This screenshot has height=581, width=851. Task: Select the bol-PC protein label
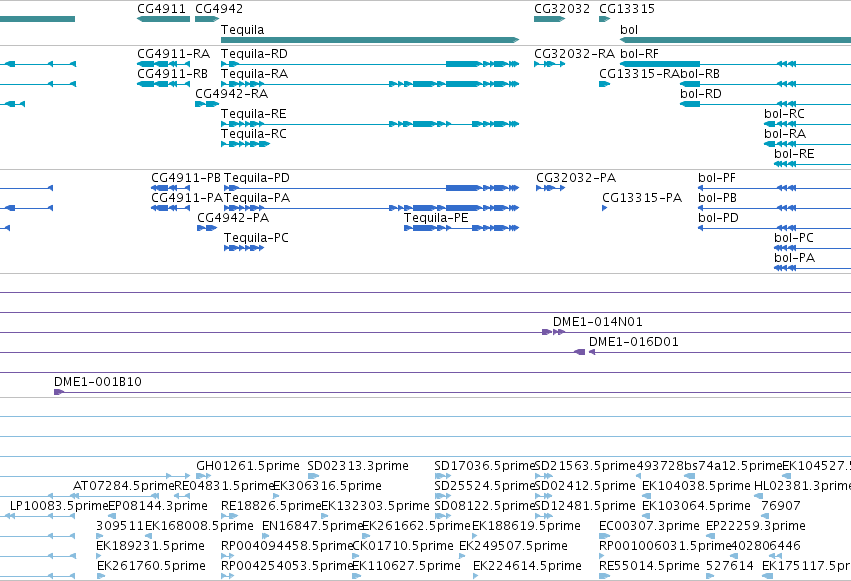tap(793, 238)
